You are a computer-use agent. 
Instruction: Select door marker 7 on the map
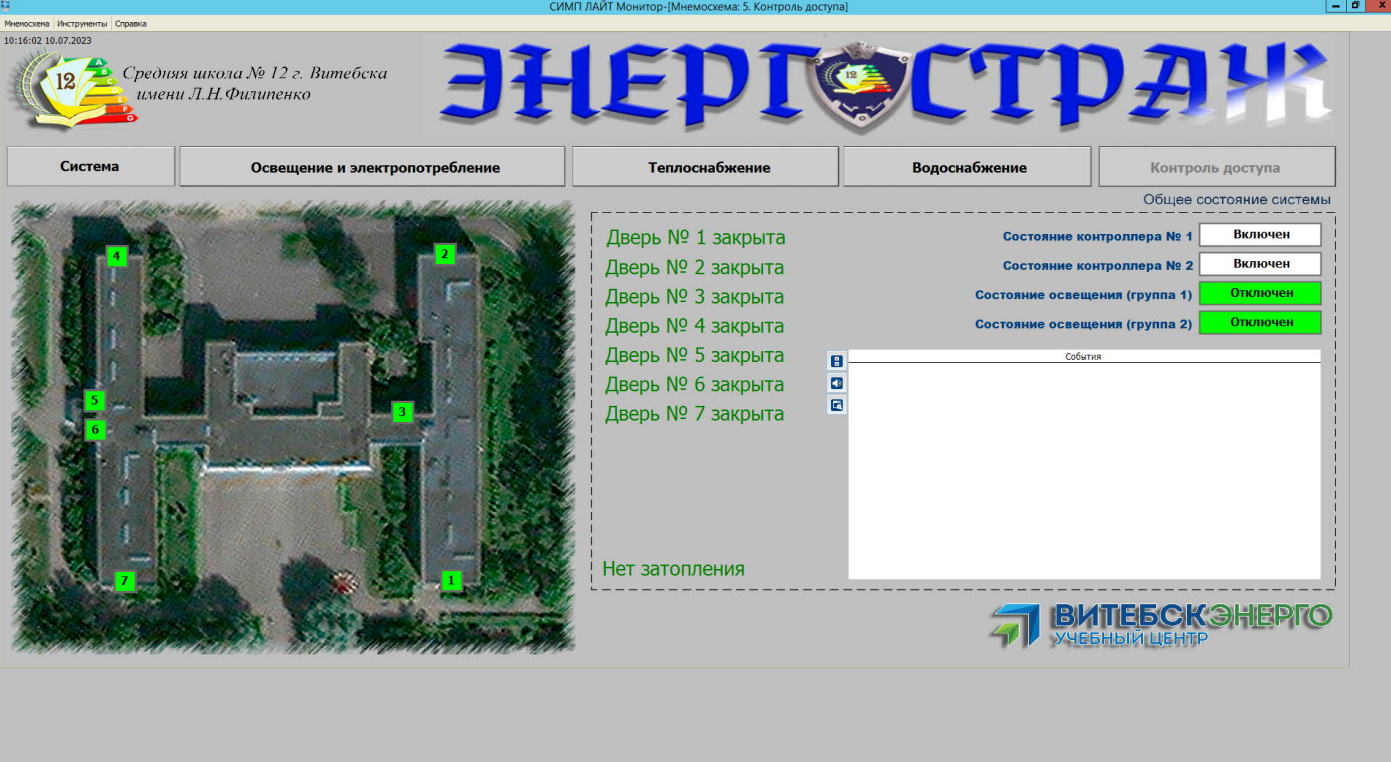click(x=124, y=581)
